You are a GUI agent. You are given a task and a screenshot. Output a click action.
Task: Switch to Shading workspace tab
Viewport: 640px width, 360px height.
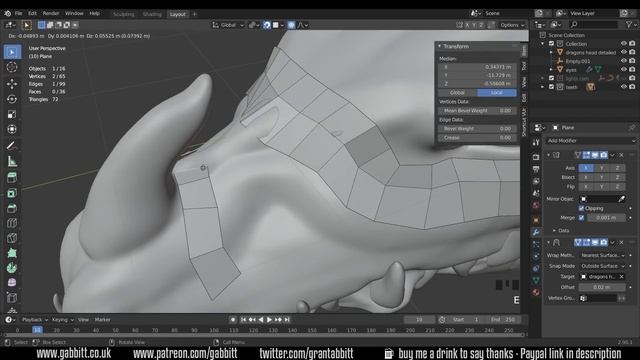152,14
